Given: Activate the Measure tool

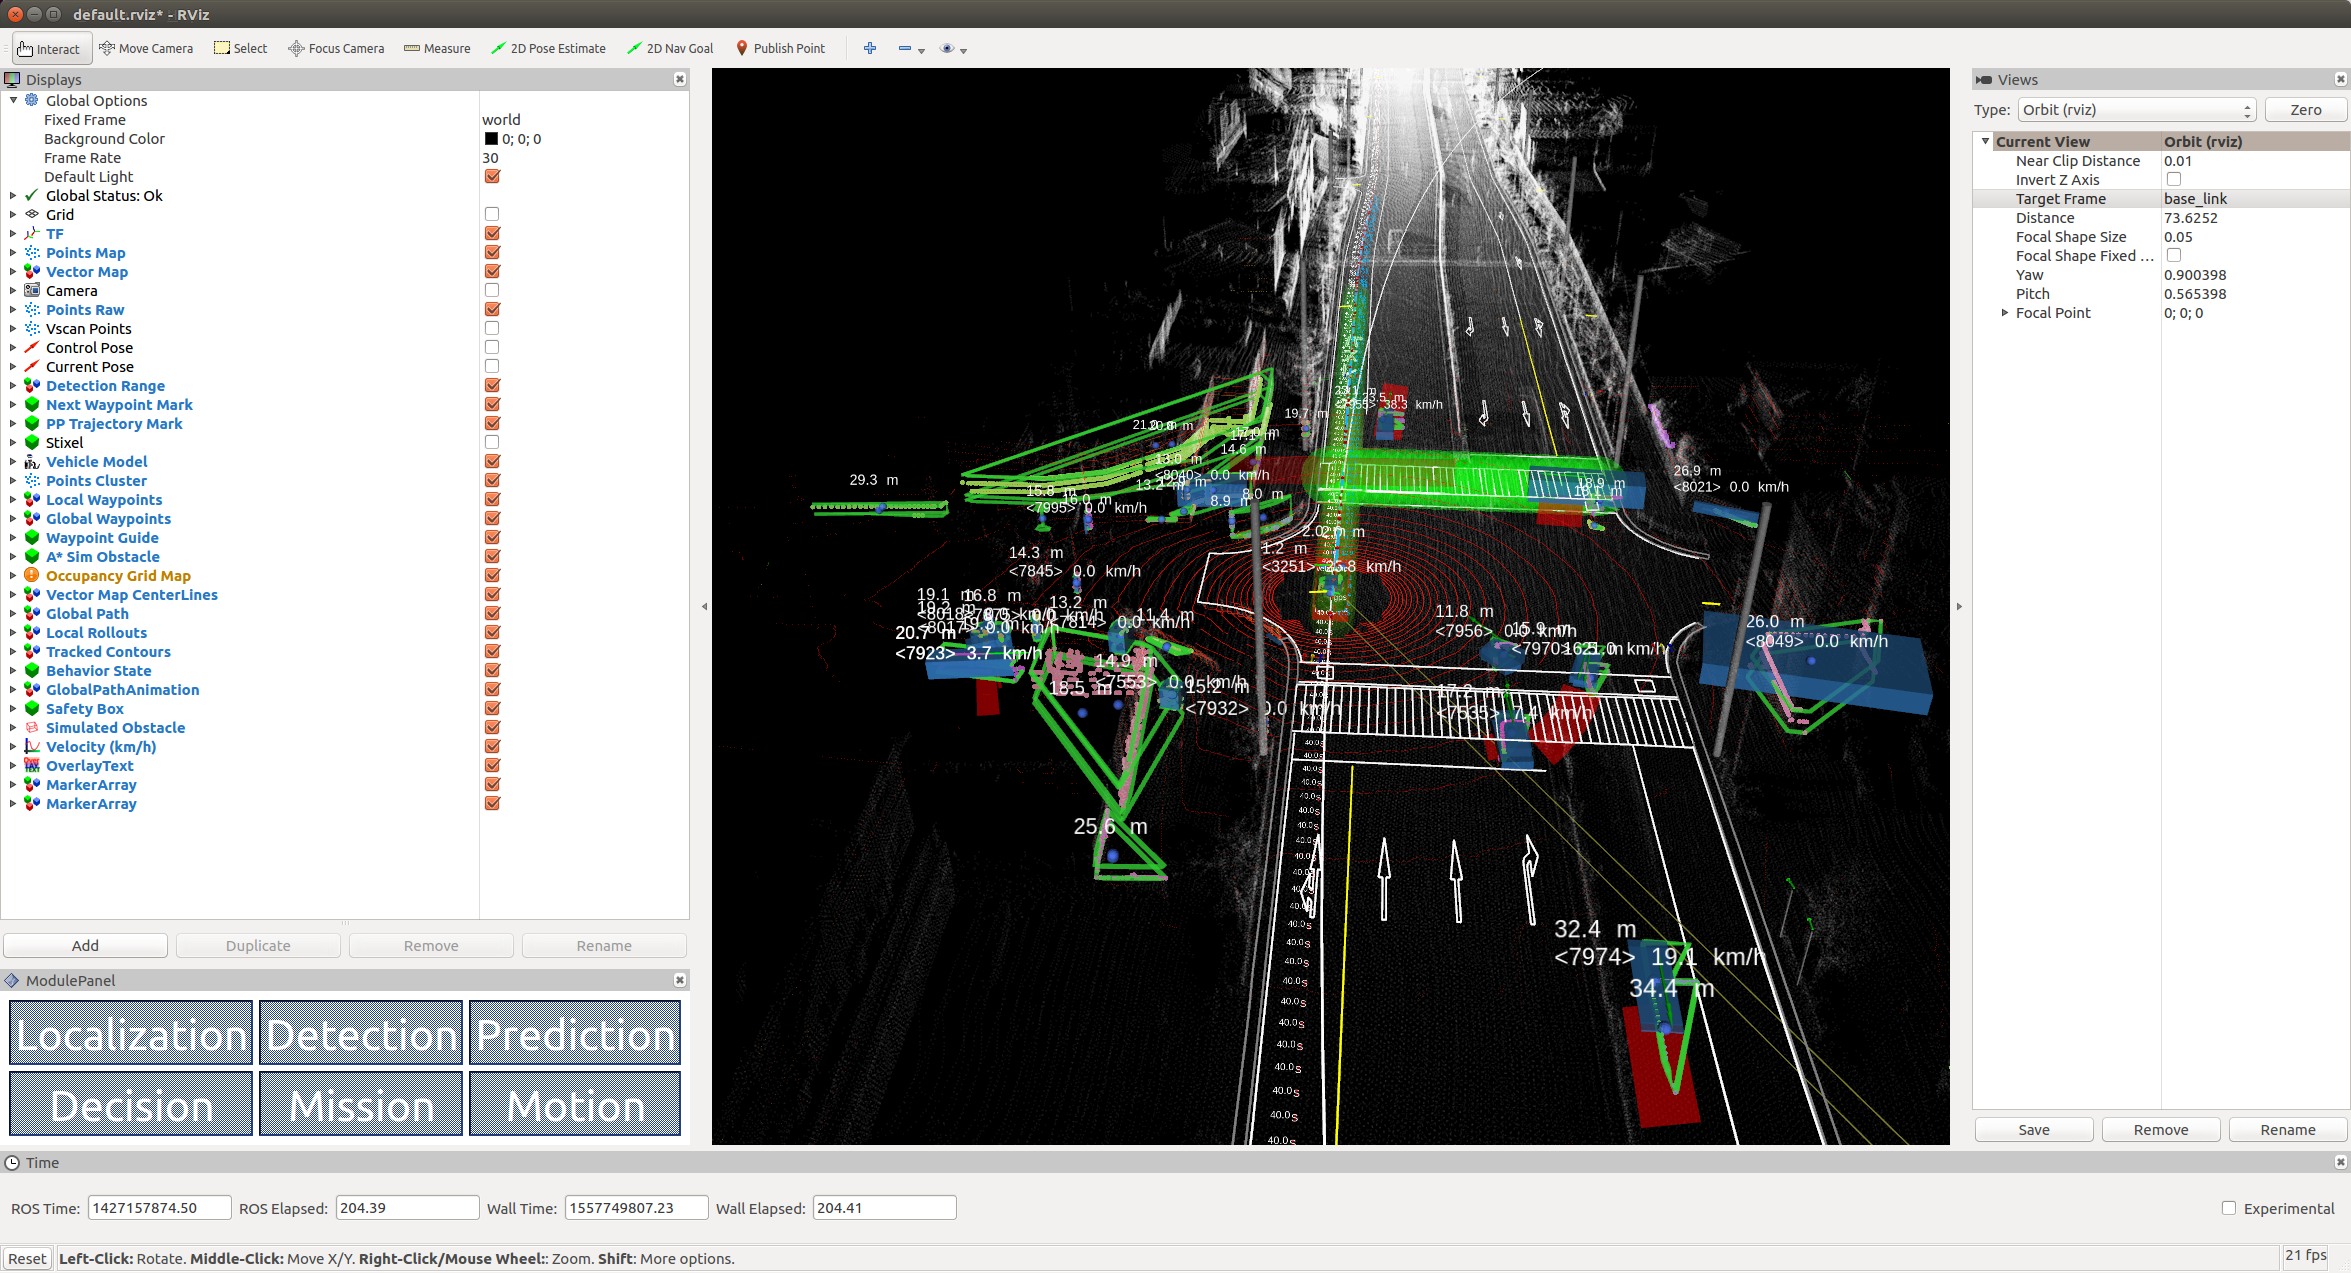Looking at the screenshot, I should 437,48.
